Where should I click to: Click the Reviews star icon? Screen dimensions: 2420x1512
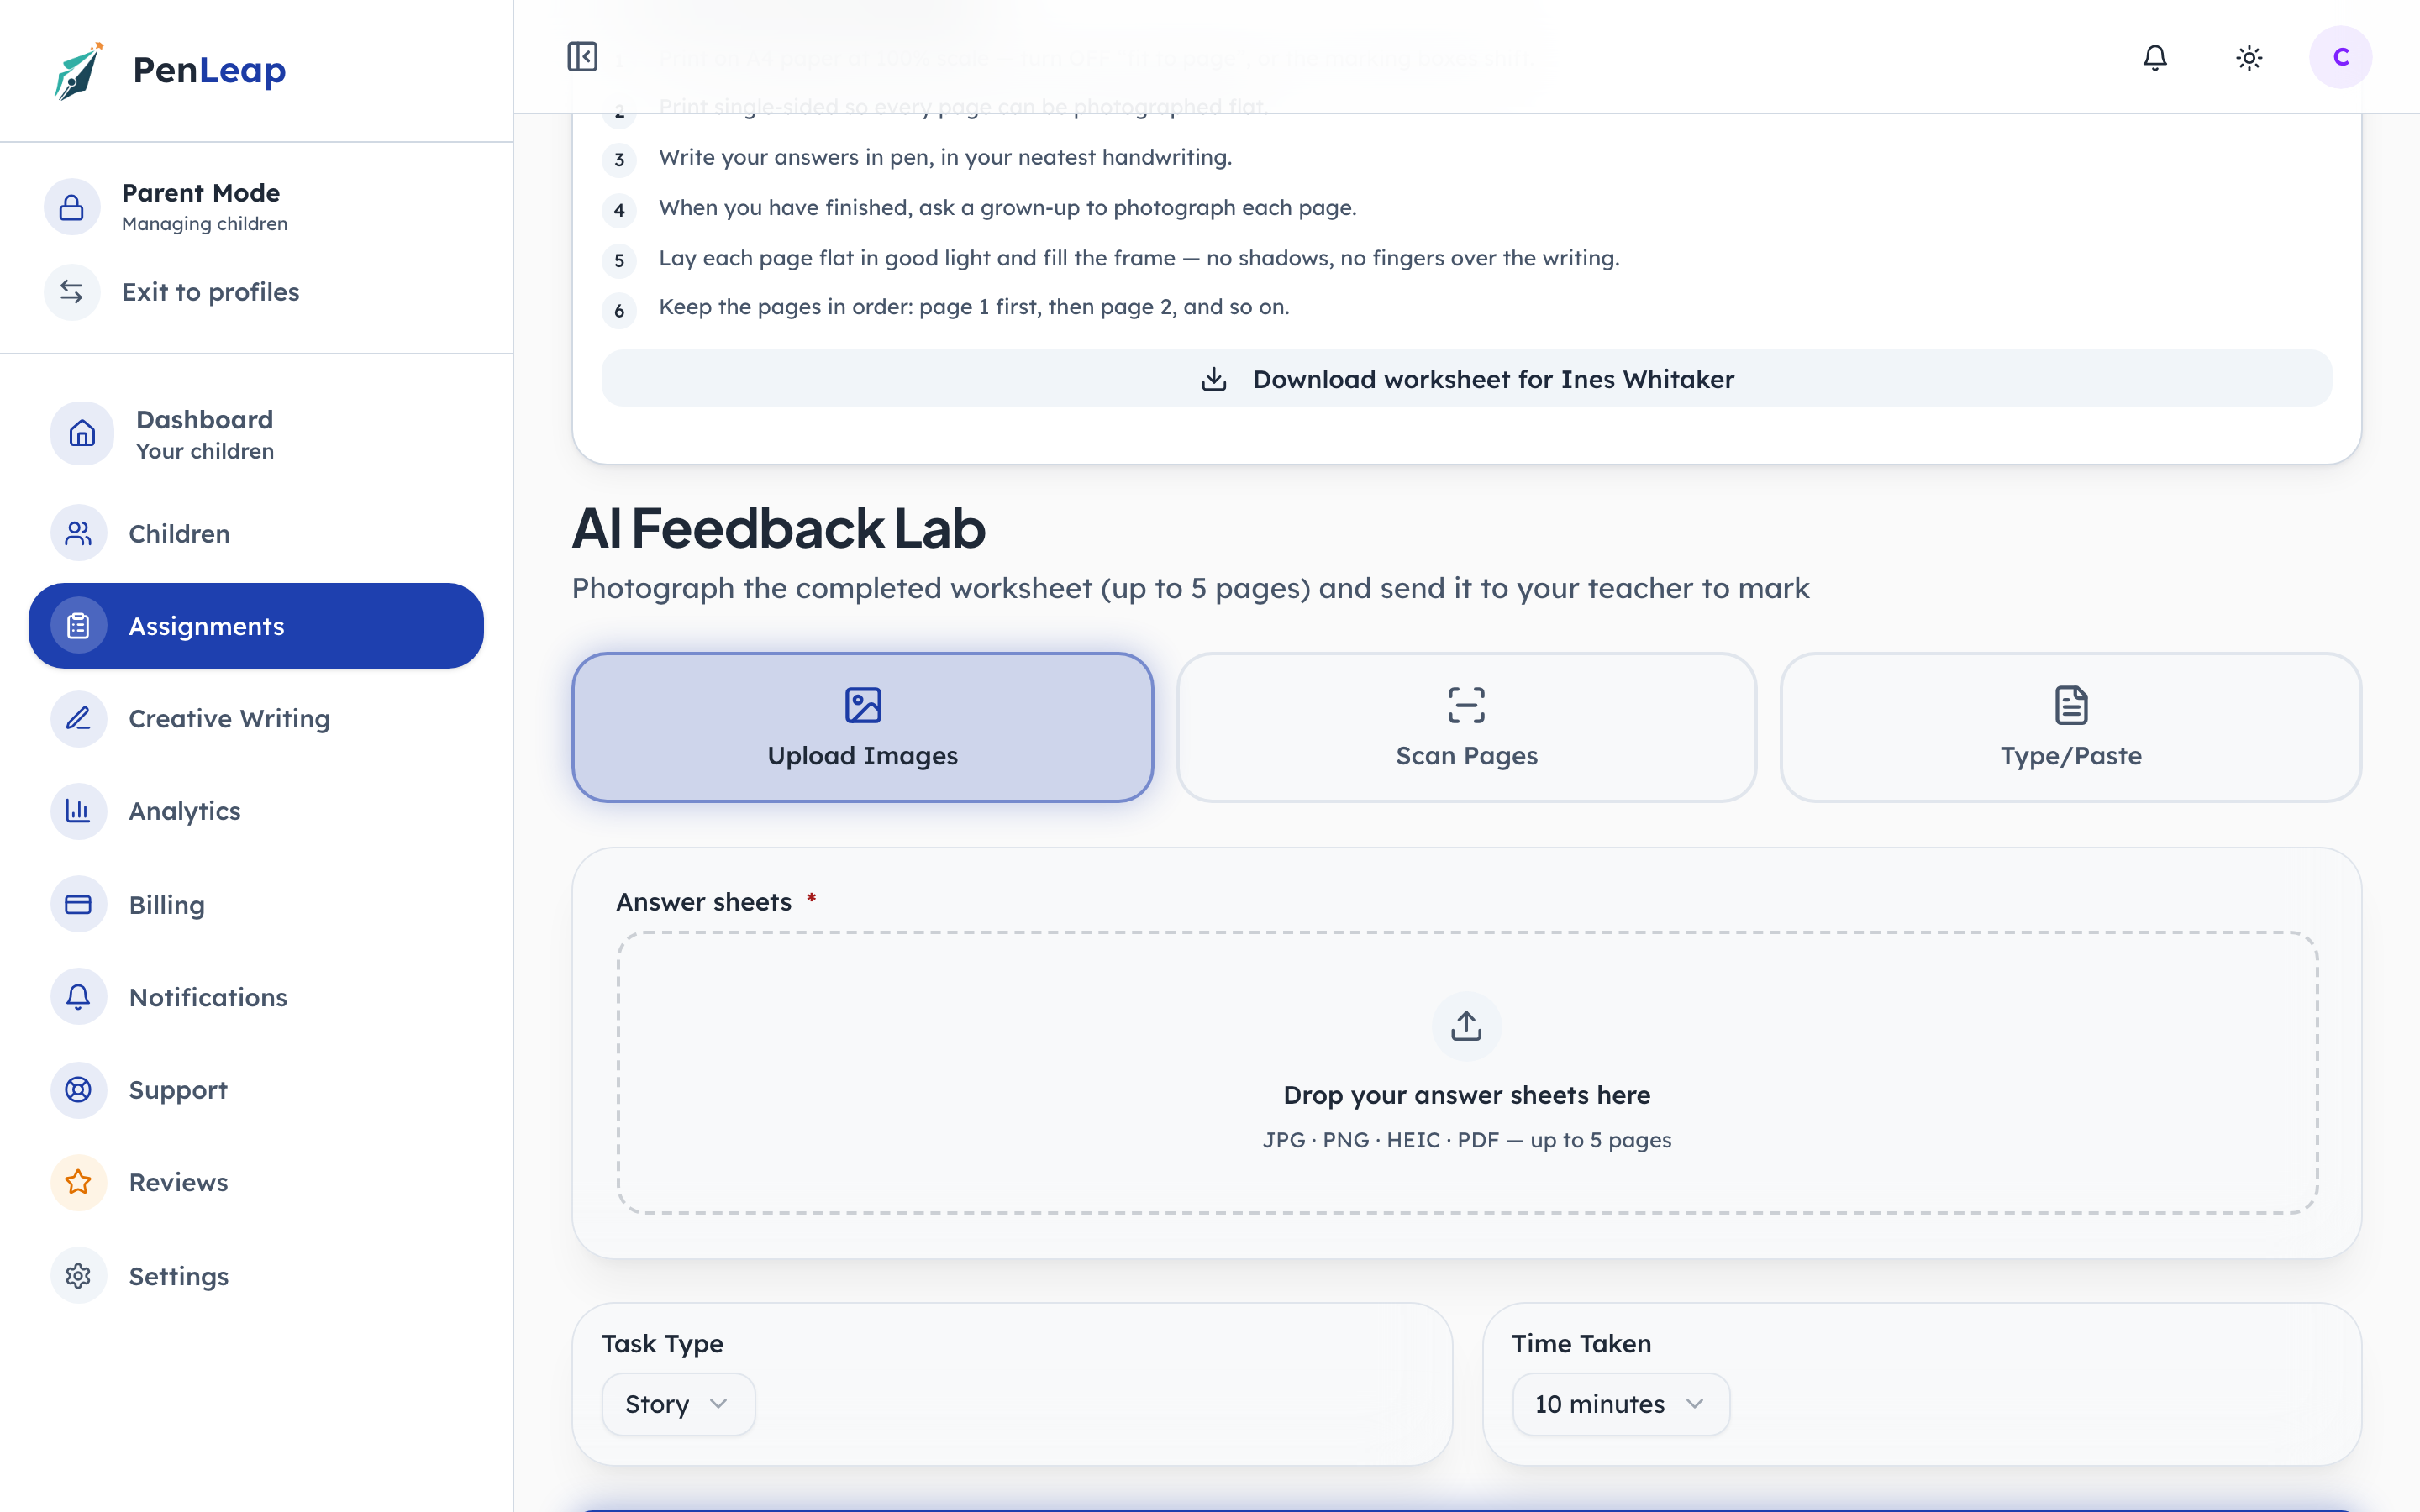tap(78, 1182)
